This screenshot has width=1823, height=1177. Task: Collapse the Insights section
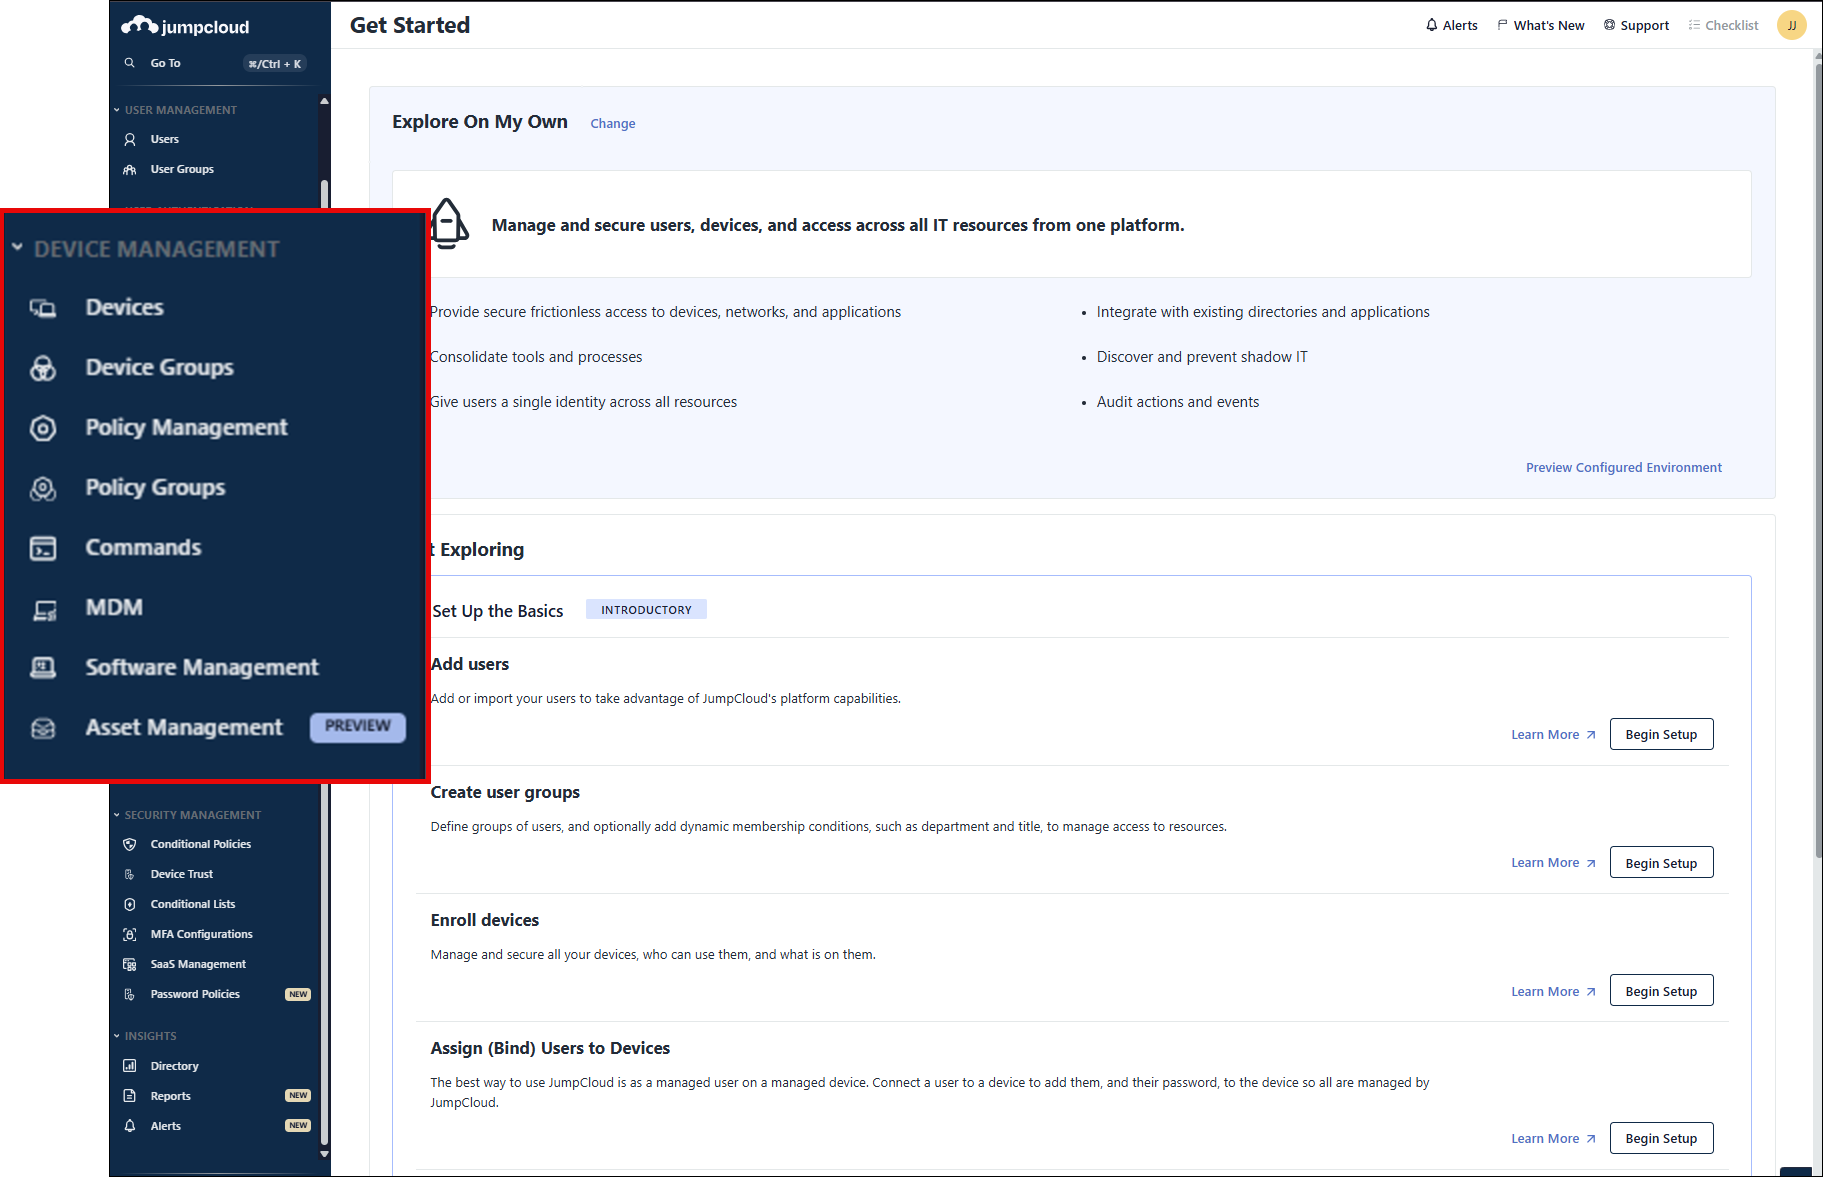117,1036
